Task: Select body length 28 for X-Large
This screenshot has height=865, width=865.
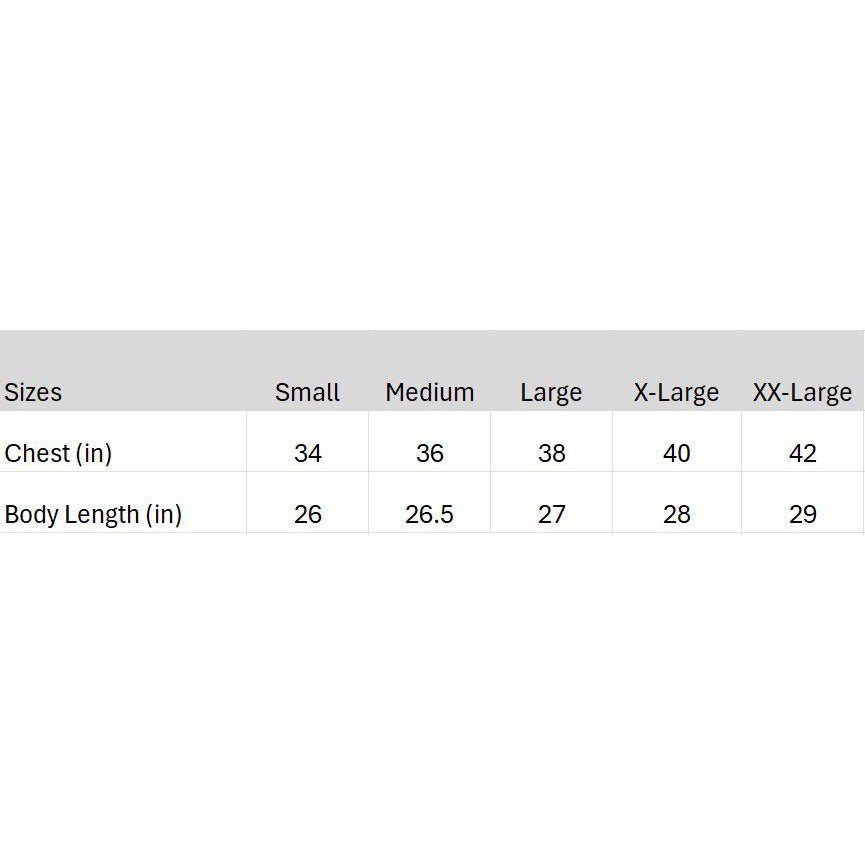Action: coord(677,514)
